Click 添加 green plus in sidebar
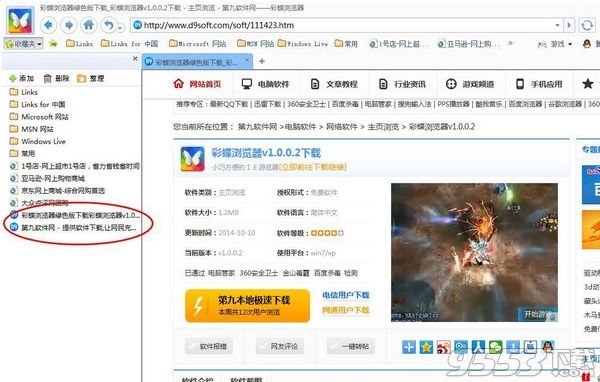Image resolution: width=600 pixels, height=382 pixels. [x=21, y=78]
